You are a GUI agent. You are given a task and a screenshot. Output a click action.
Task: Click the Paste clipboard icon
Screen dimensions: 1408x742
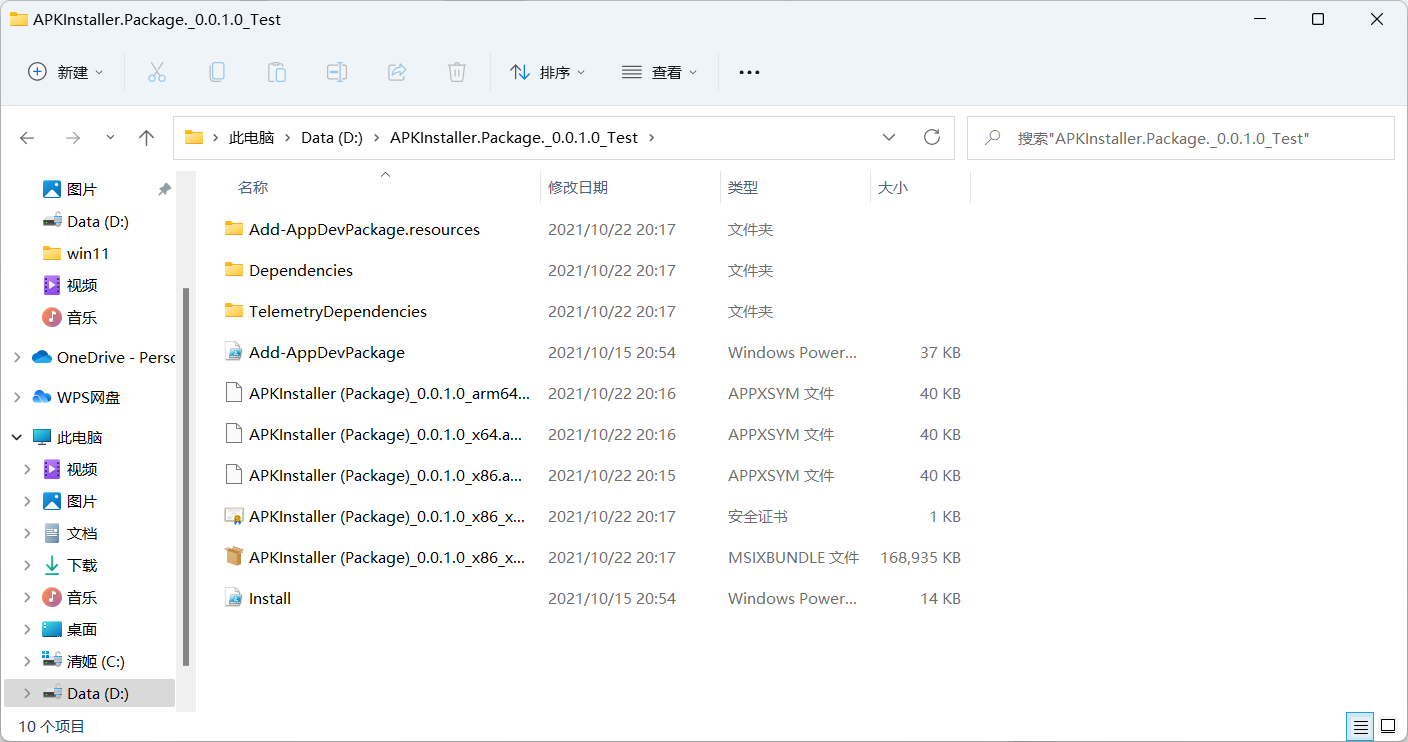[x=277, y=72]
